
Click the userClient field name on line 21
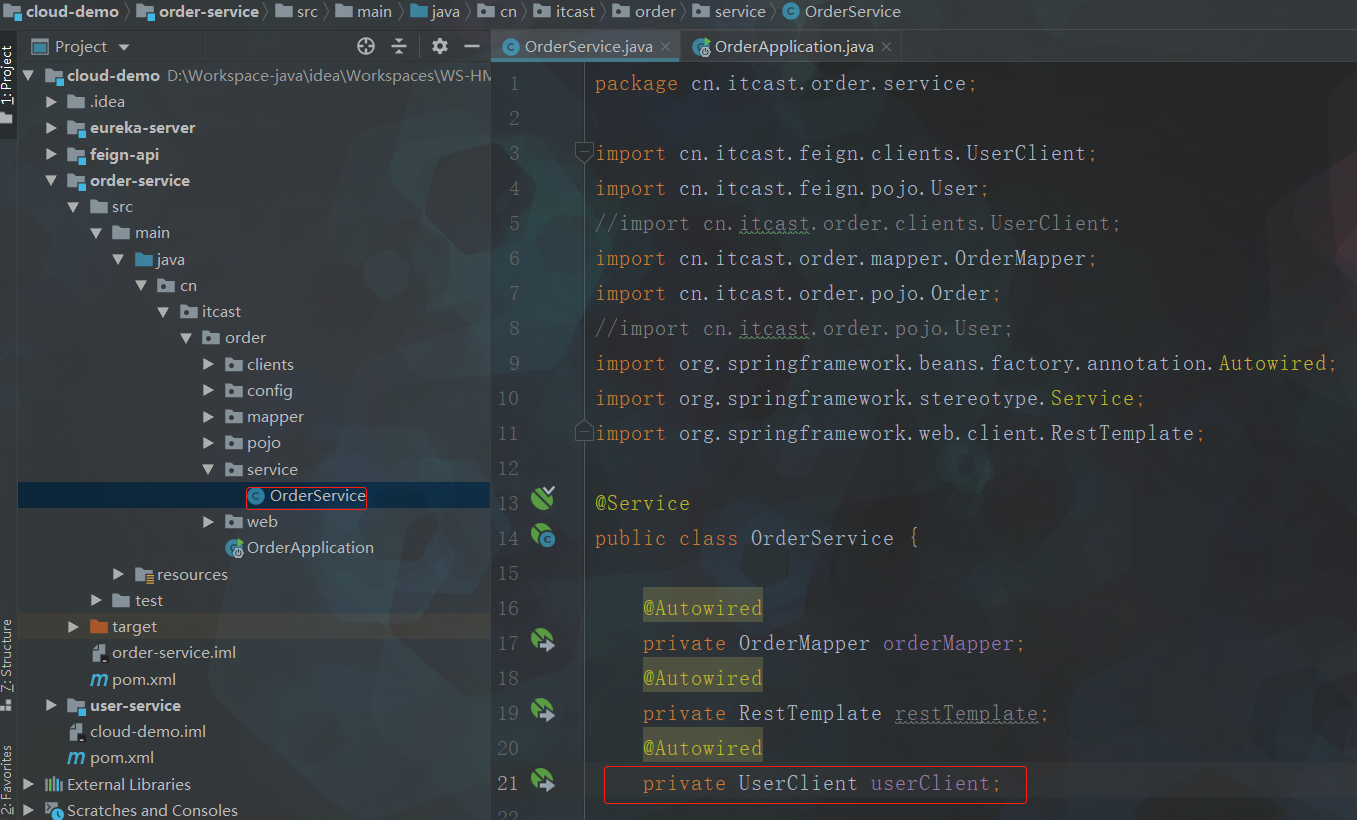[929, 783]
